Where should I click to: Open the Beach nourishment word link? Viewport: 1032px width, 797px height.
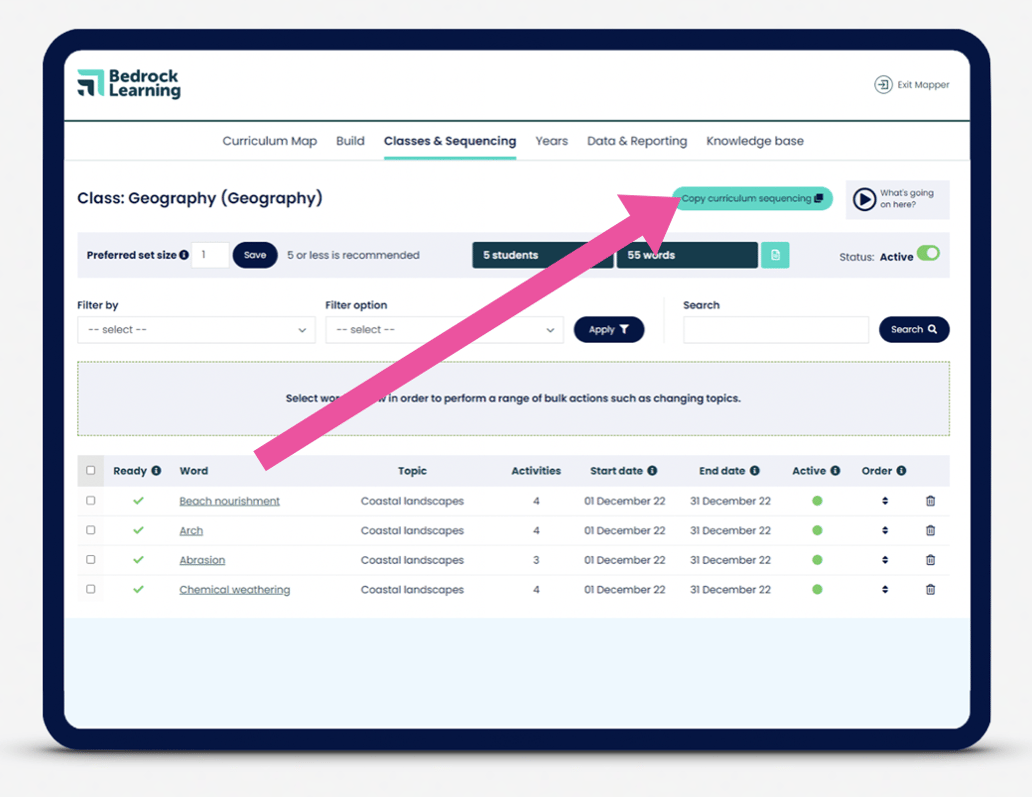tap(229, 500)
